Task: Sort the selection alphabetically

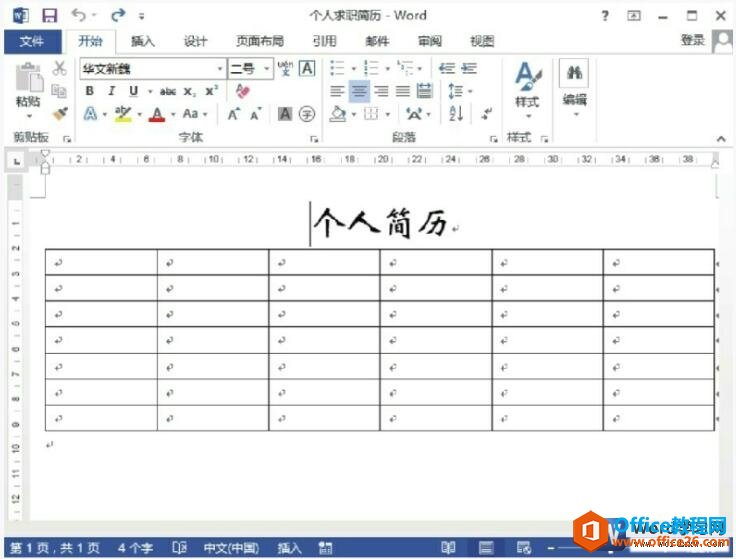Action: click(456, 114)
